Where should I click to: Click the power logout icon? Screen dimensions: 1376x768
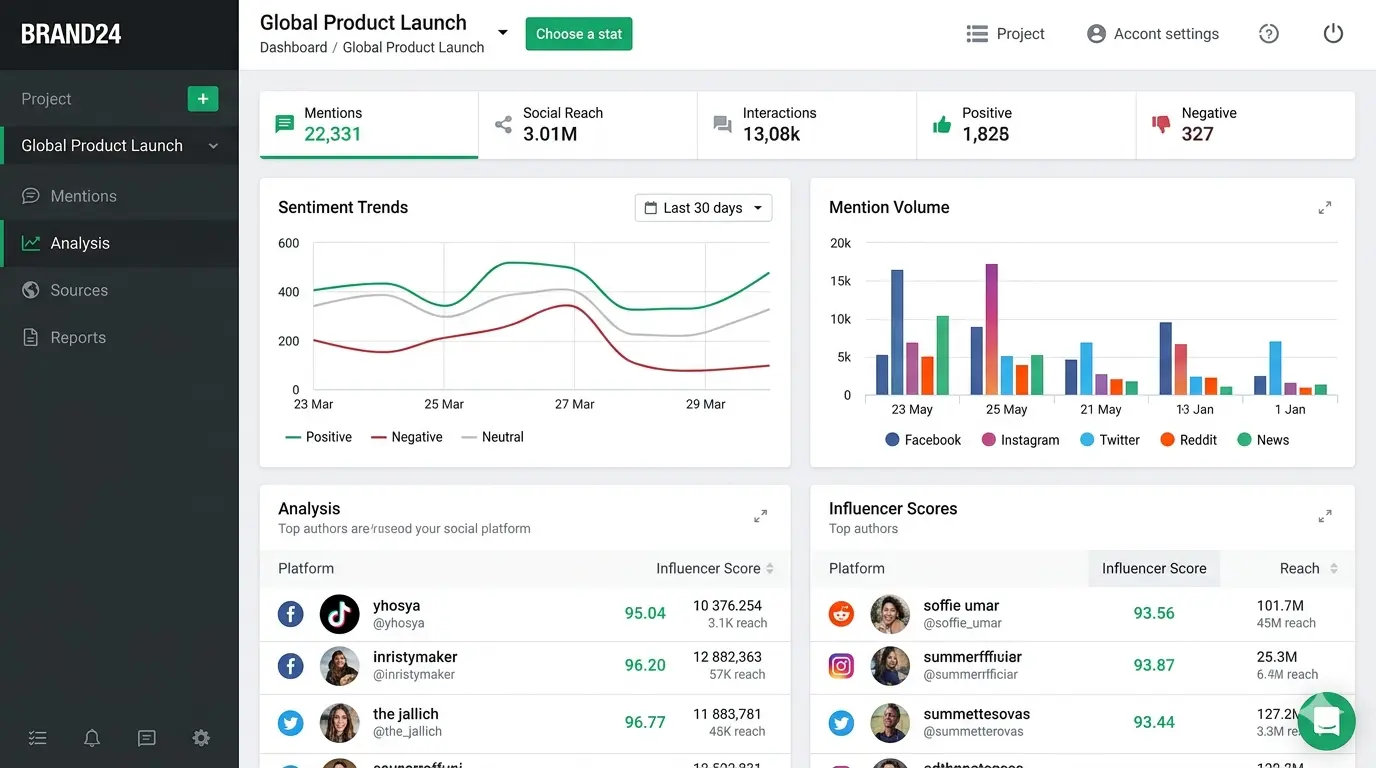1333,34
